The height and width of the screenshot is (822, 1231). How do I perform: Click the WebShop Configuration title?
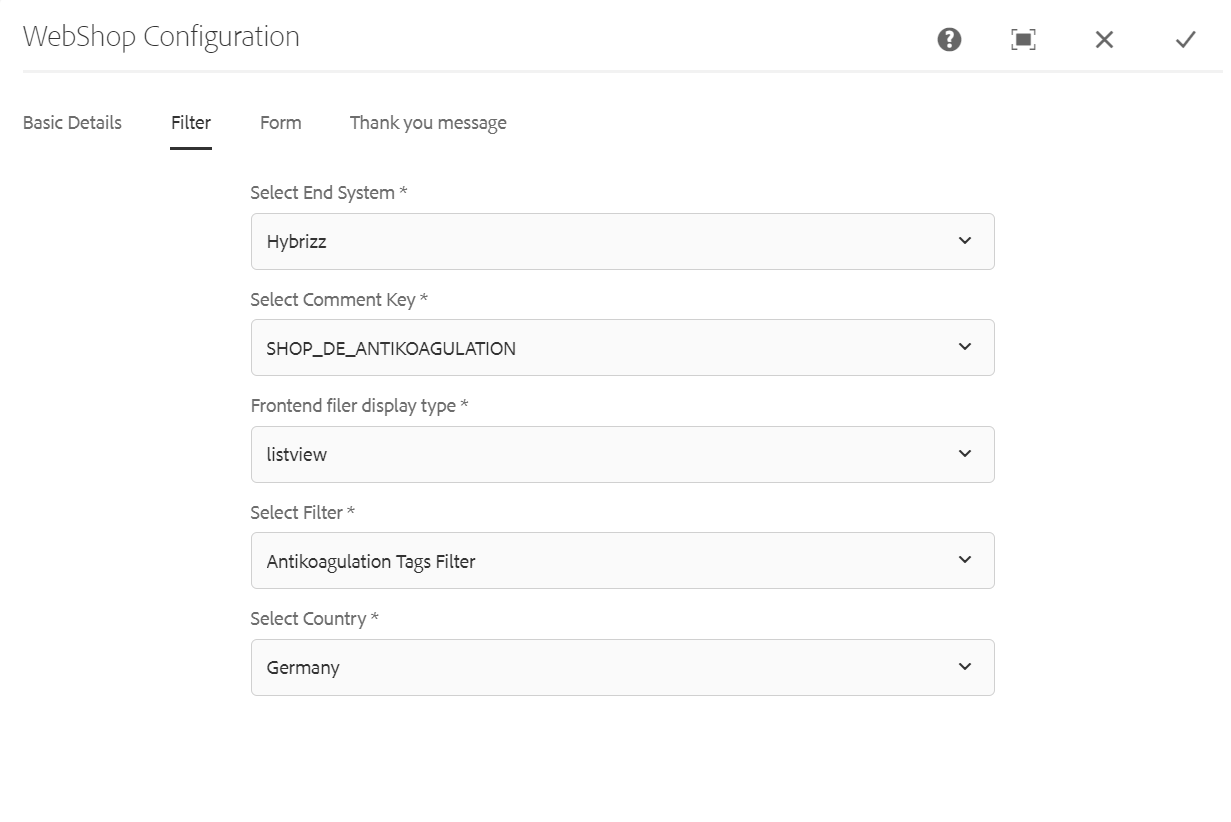pos(161,37)
